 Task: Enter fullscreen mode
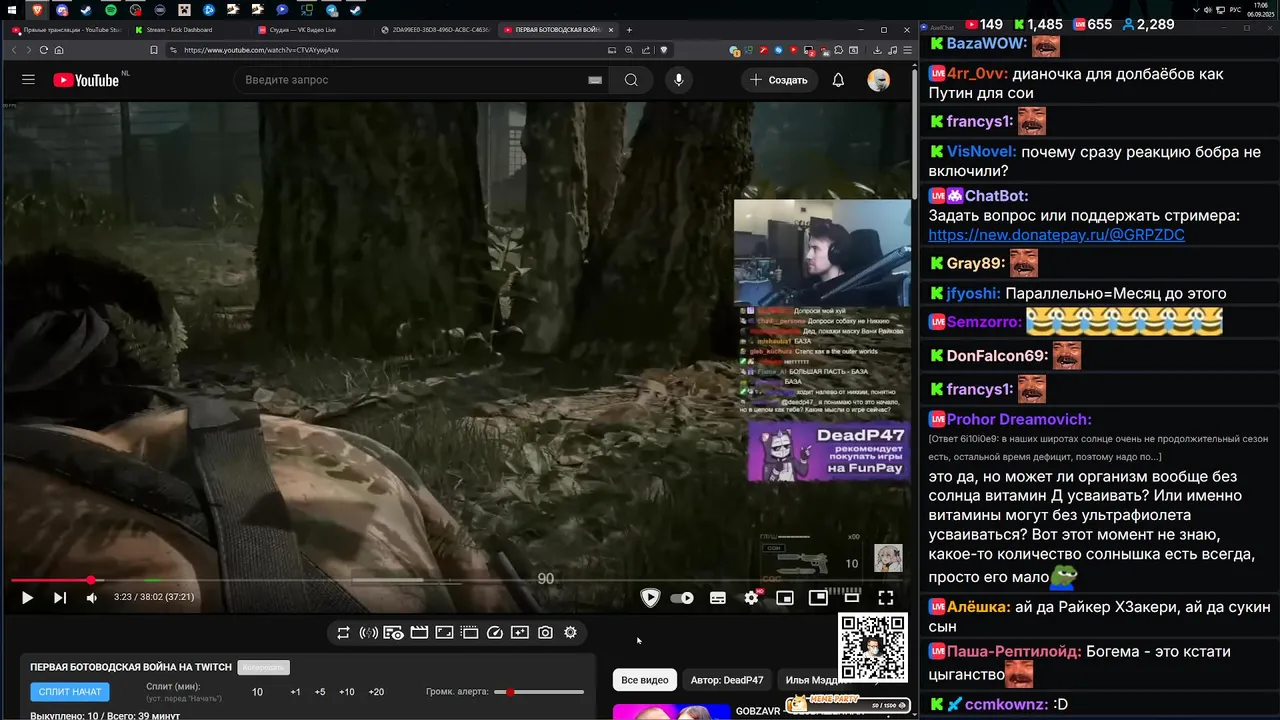(885, 598)
